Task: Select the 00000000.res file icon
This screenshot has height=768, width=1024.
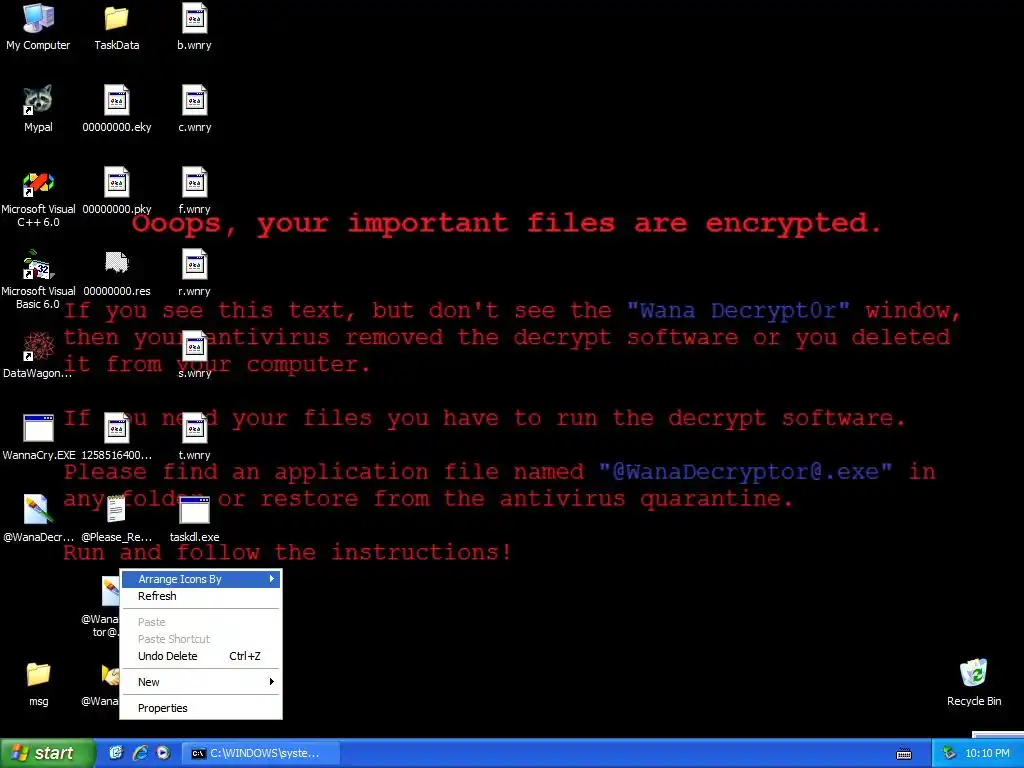Action: tap(116, 273)
